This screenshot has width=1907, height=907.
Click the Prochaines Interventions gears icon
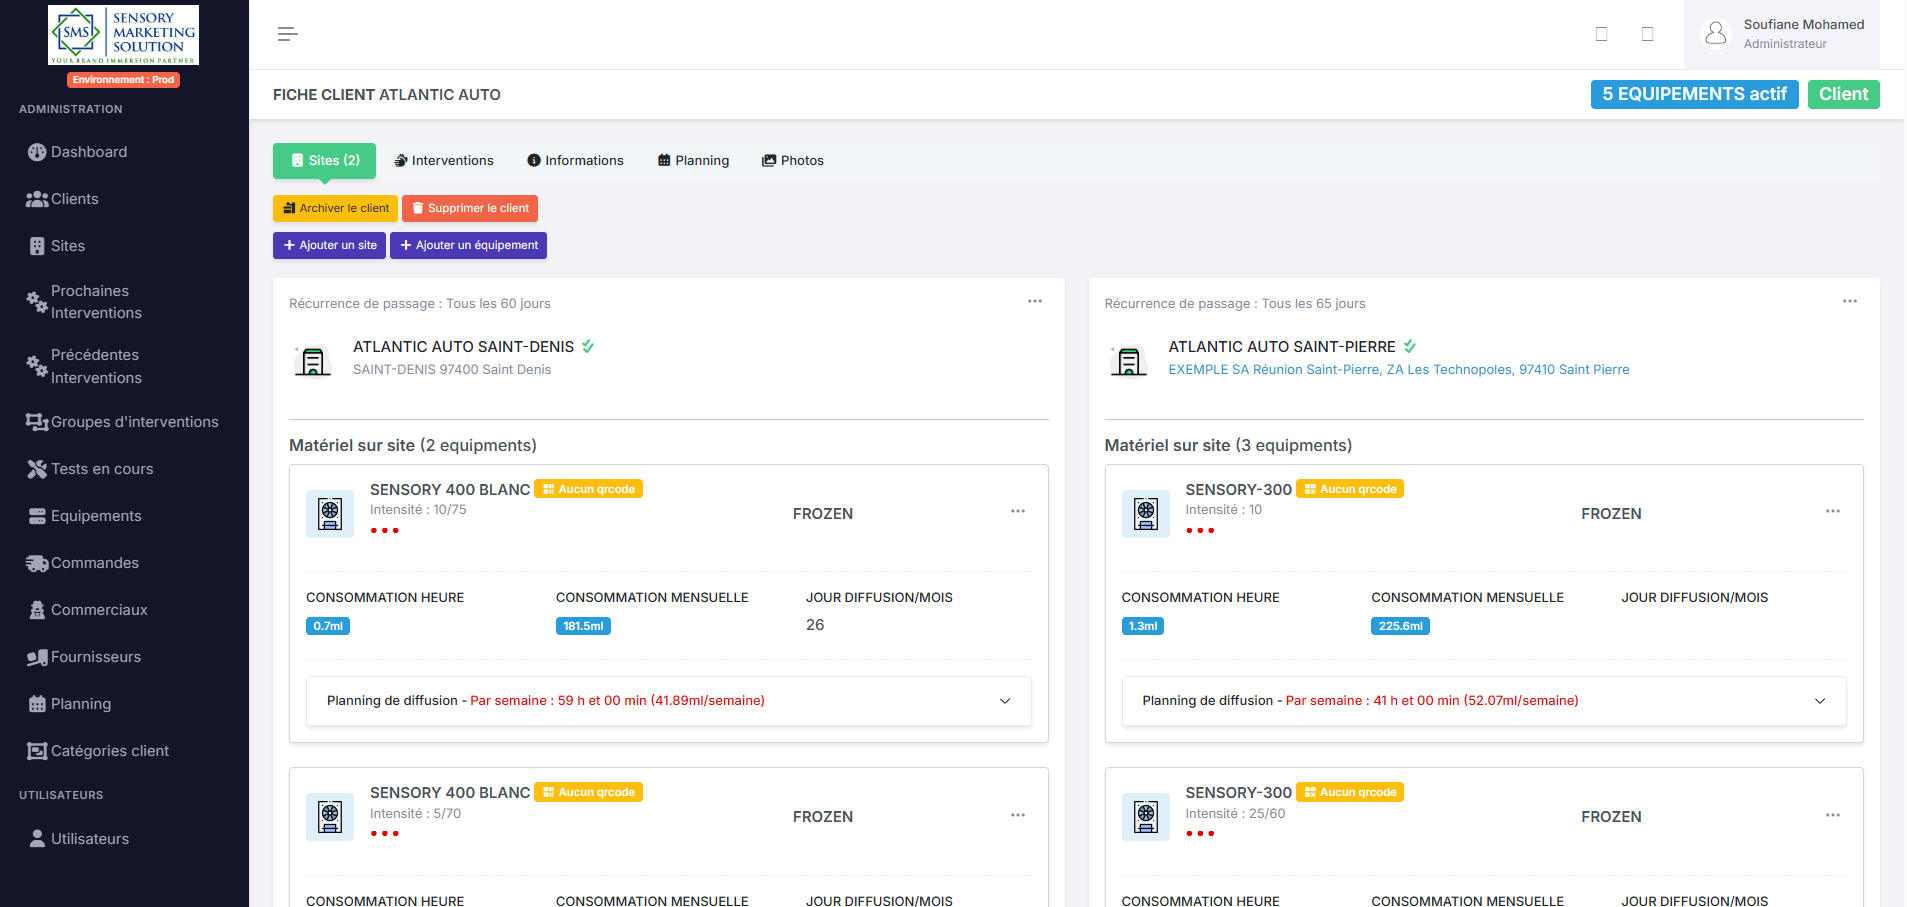[37, 302]
